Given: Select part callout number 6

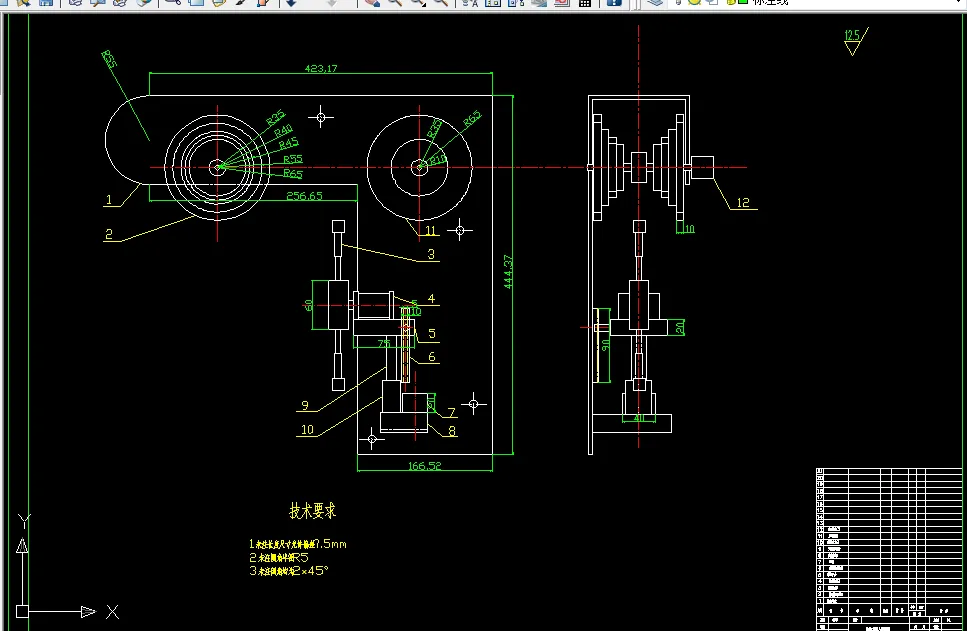Looking at the screenshot, I should 432,357.
